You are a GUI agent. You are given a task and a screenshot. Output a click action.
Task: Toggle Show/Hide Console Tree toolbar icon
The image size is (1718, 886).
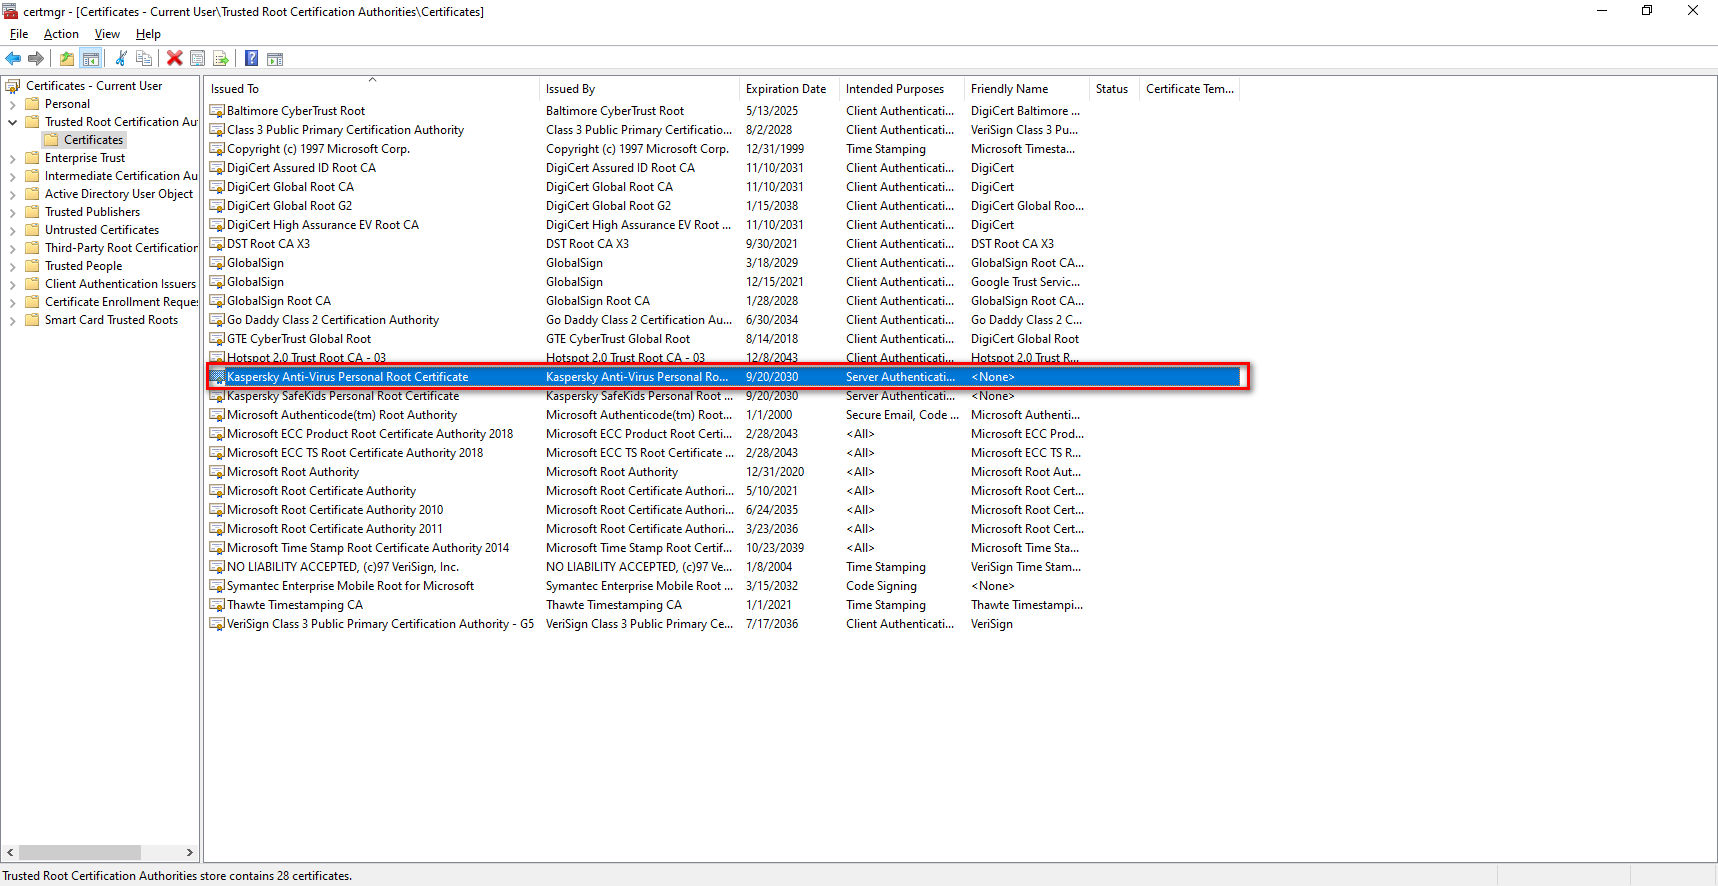tap(90, 58)
